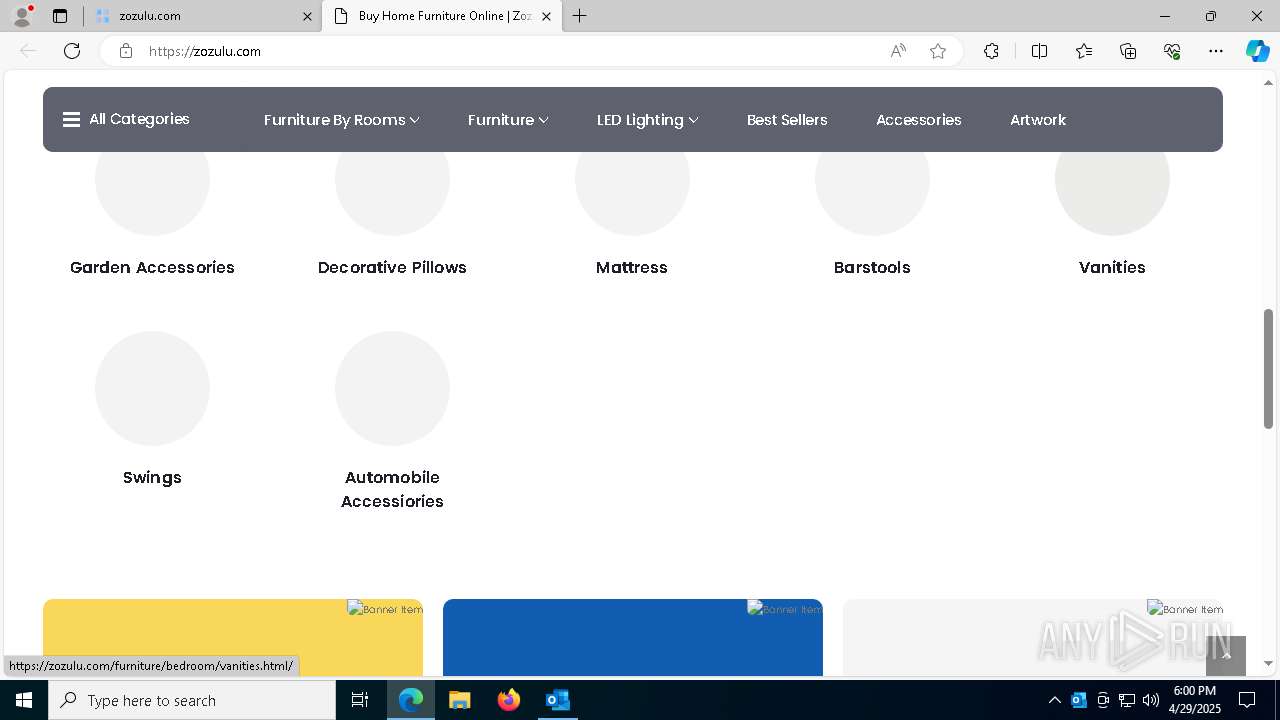The height and width of the screenshot is (720, 1280).
Task: Open the Swings category link
Action: coord(152,477)
